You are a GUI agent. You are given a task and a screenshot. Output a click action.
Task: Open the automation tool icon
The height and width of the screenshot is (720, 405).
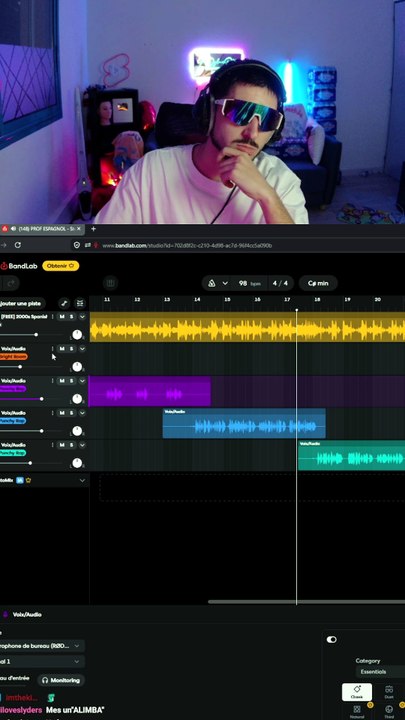click(64, 304)
